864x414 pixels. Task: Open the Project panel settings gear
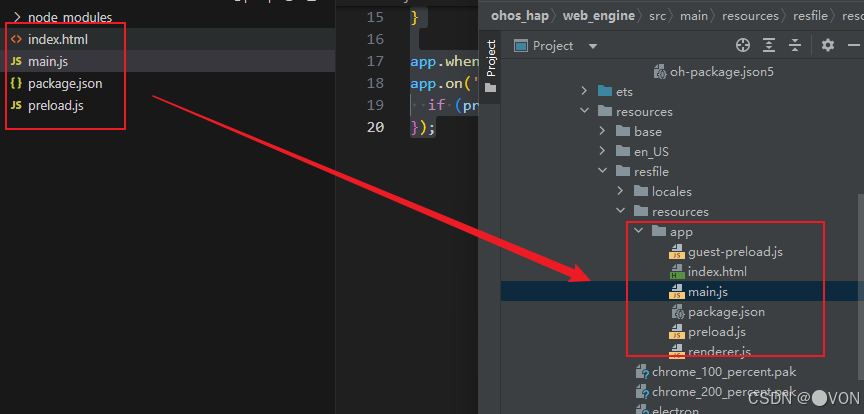[828, 46]
